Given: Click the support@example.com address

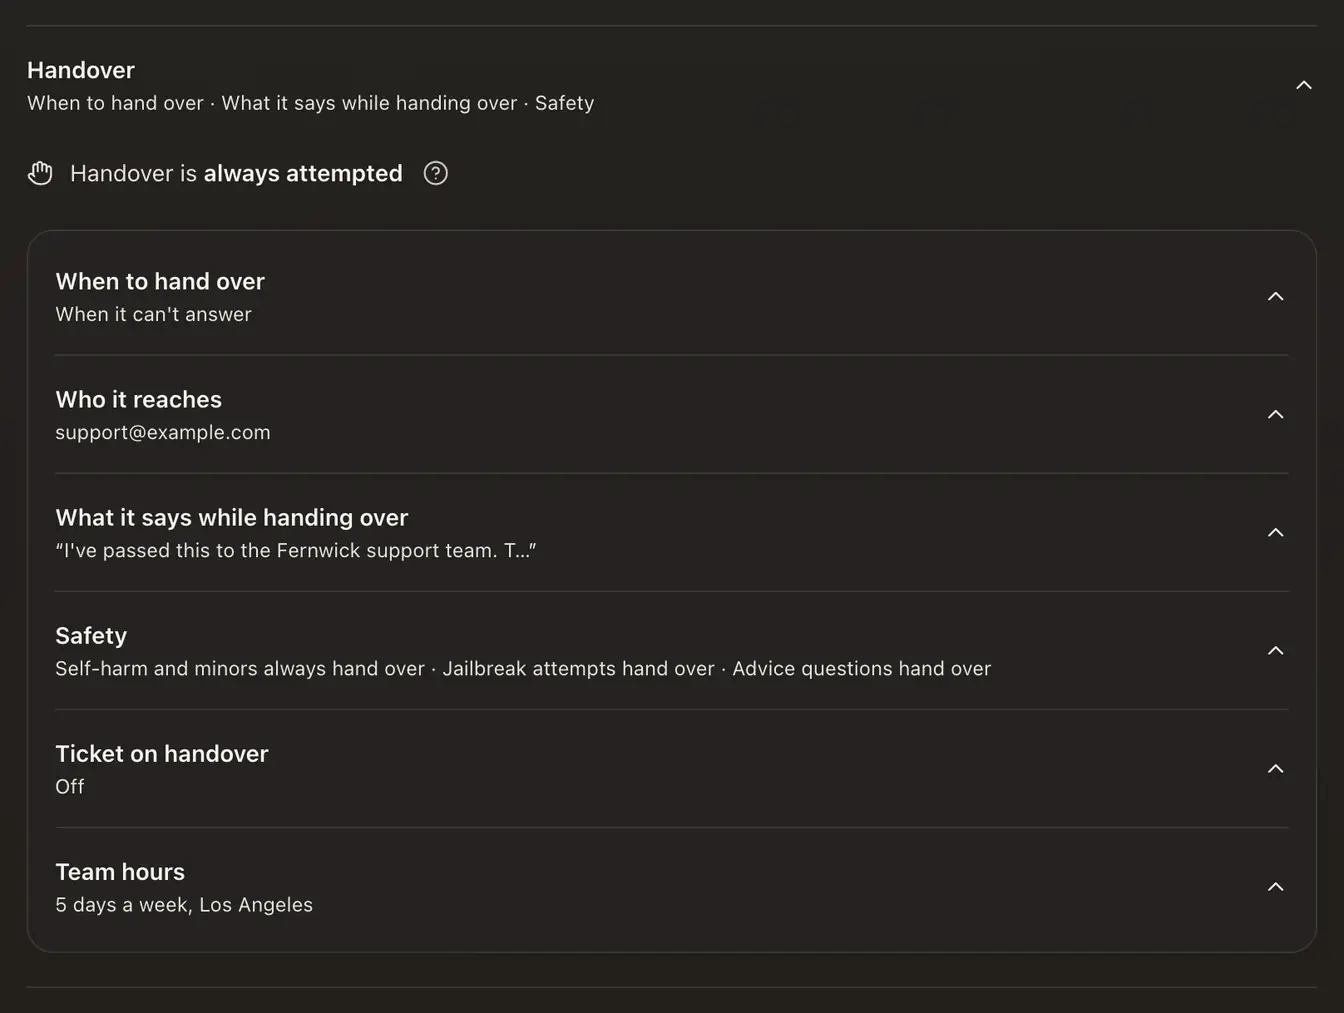Looking at the screenshot, I should click(163, 432).
